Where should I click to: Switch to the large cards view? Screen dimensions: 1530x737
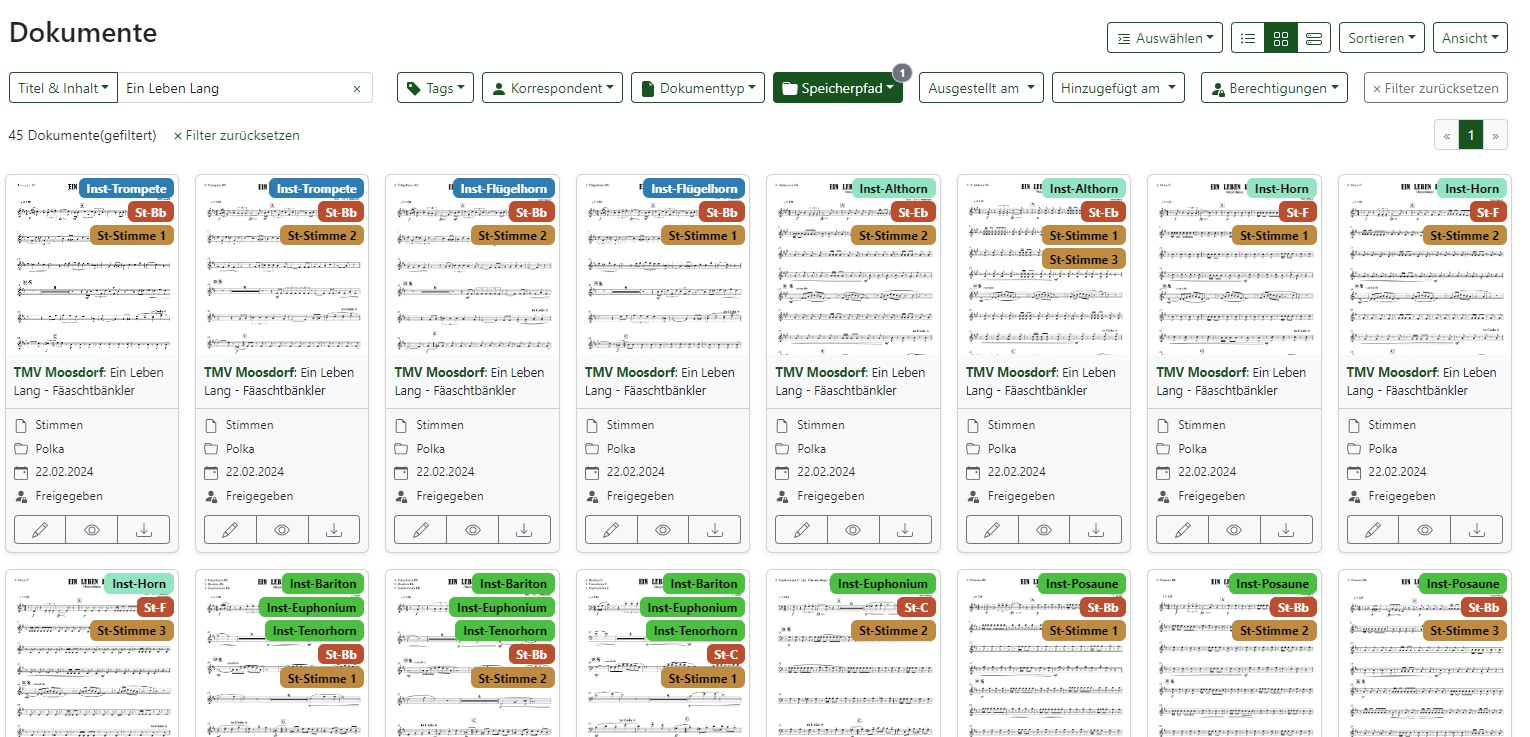pyautogui.click(x=1314, y=38)
